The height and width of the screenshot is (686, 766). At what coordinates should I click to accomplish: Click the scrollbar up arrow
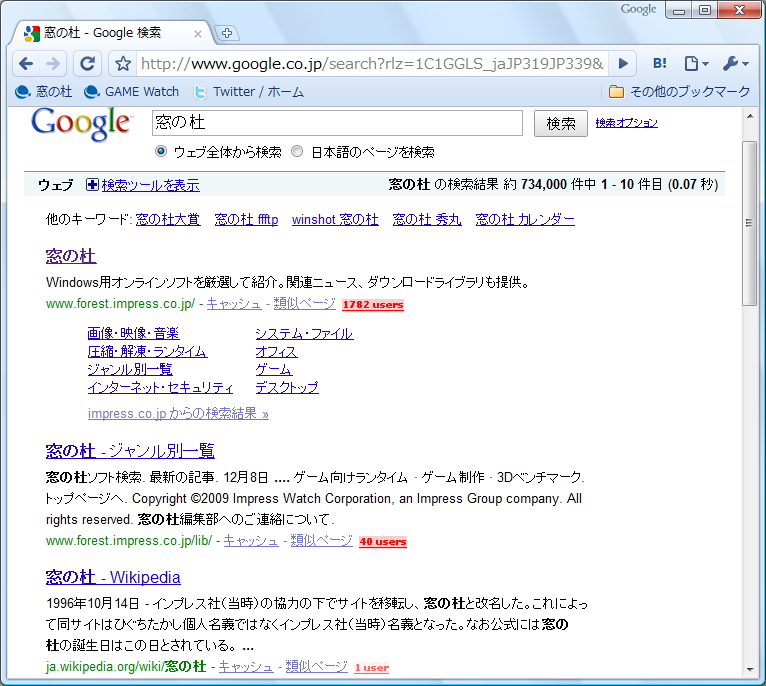(x=750, y=116)
